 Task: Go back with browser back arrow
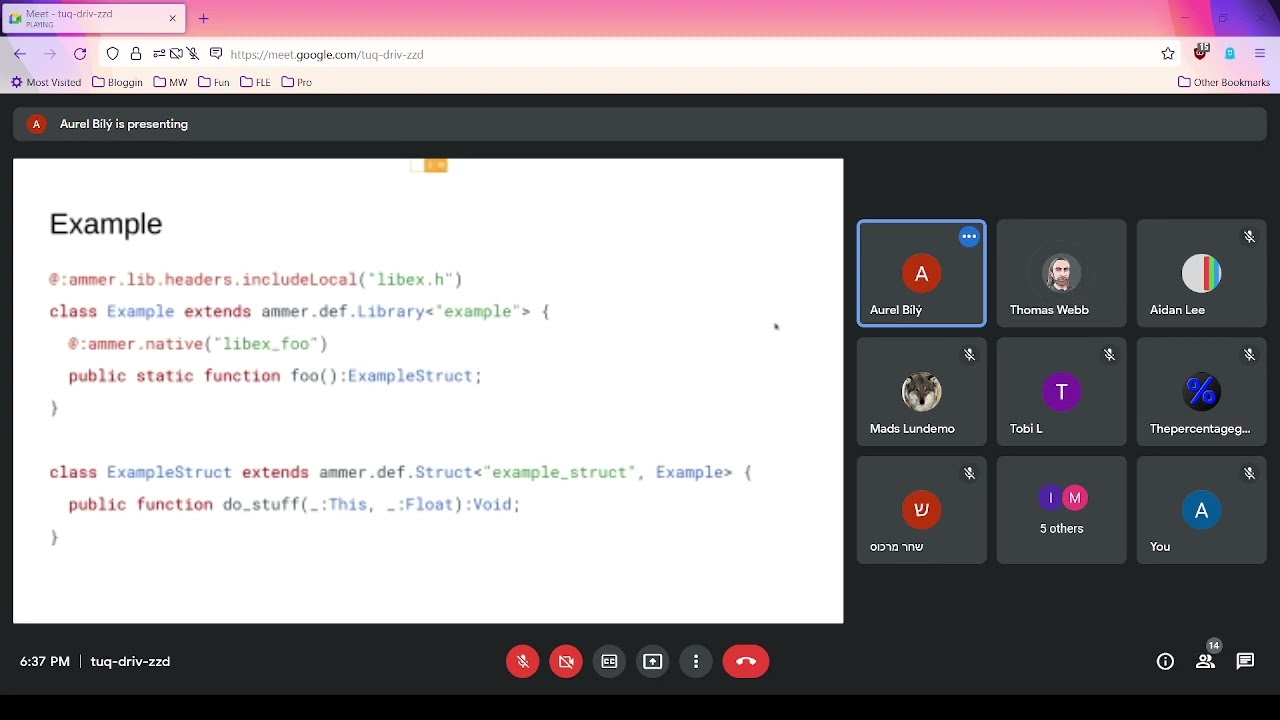tap(20, 55)
